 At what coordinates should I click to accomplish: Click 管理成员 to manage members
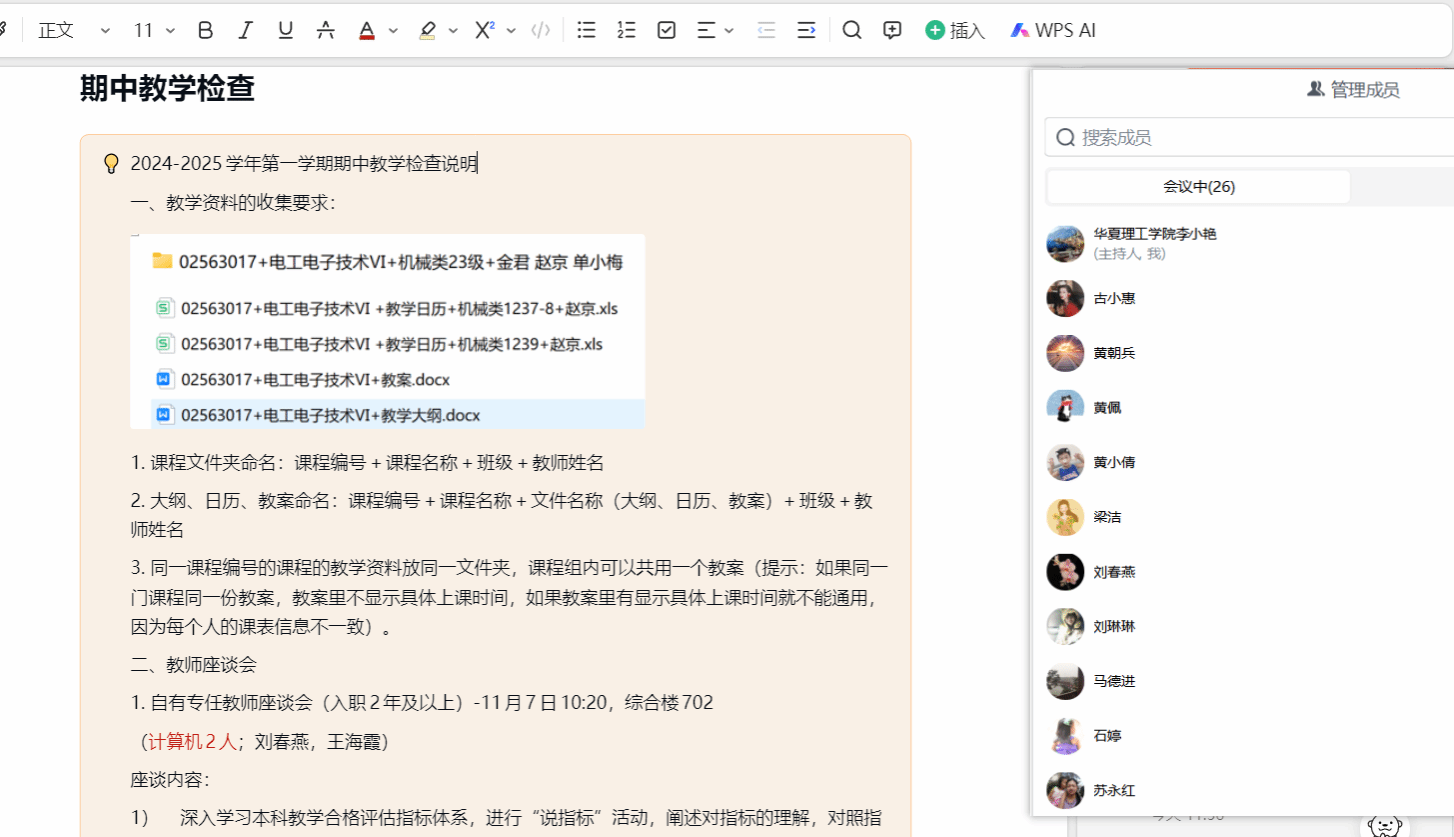(1353, 90)
